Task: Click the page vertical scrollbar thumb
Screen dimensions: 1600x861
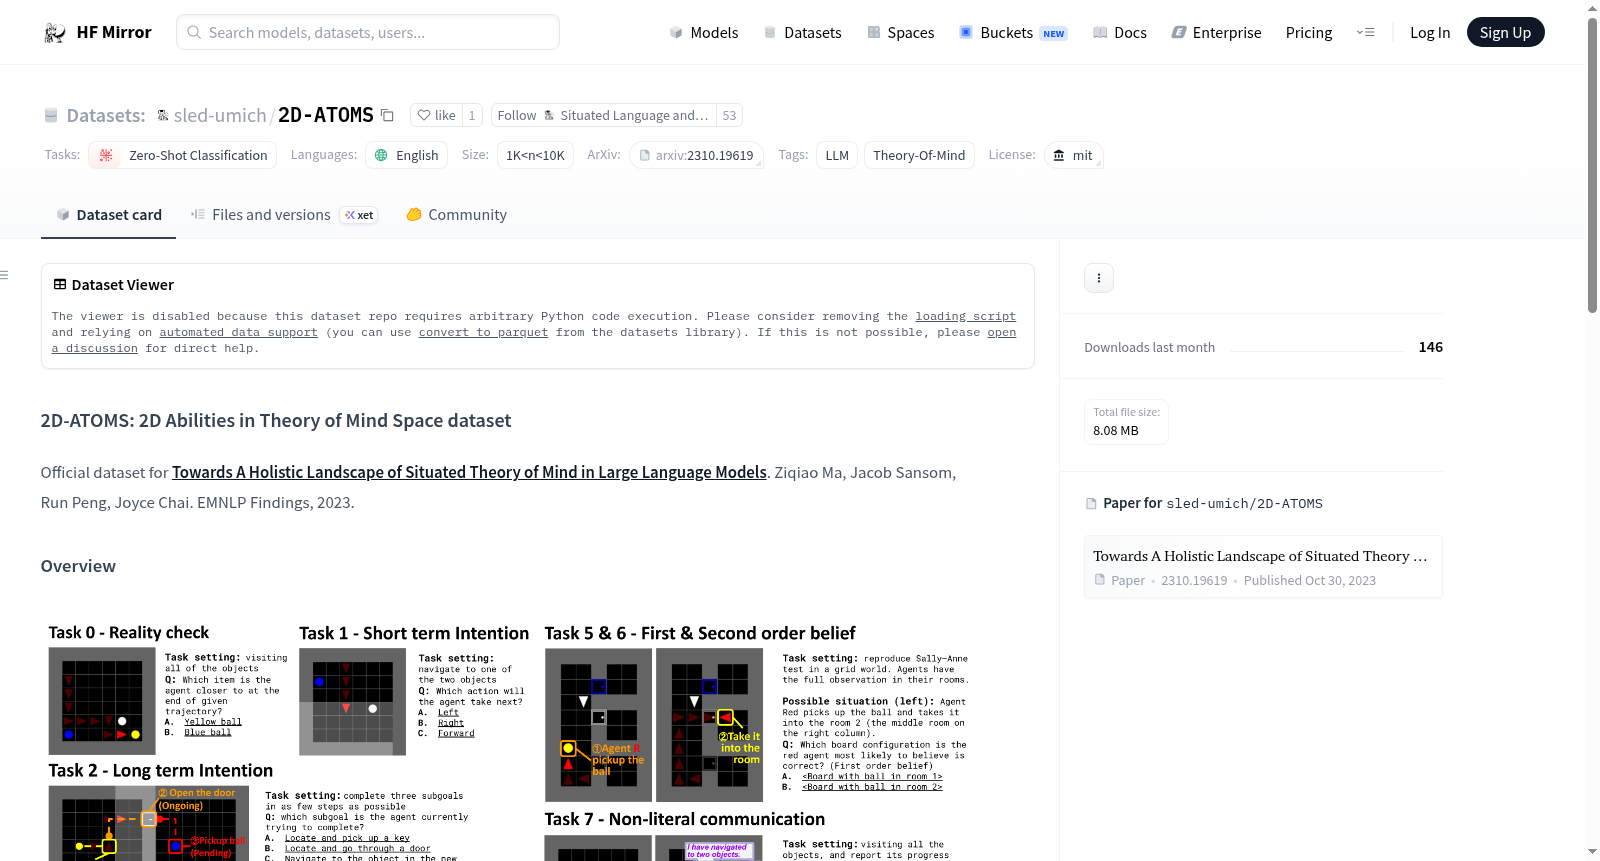Action: tap(1593, 165)
